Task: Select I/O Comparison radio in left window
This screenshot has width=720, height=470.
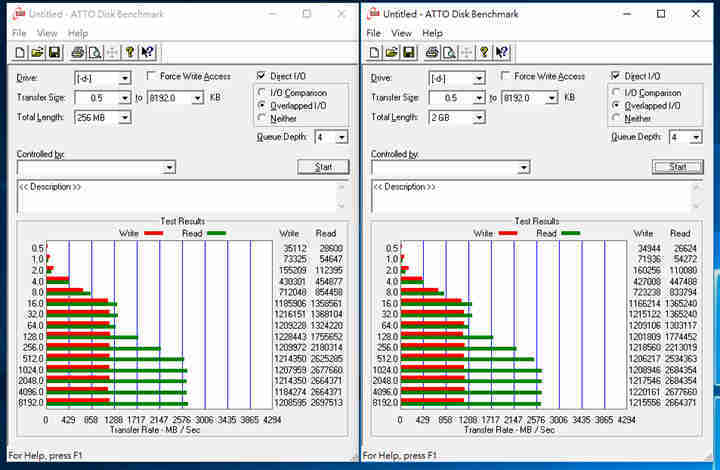Action: 261,92
